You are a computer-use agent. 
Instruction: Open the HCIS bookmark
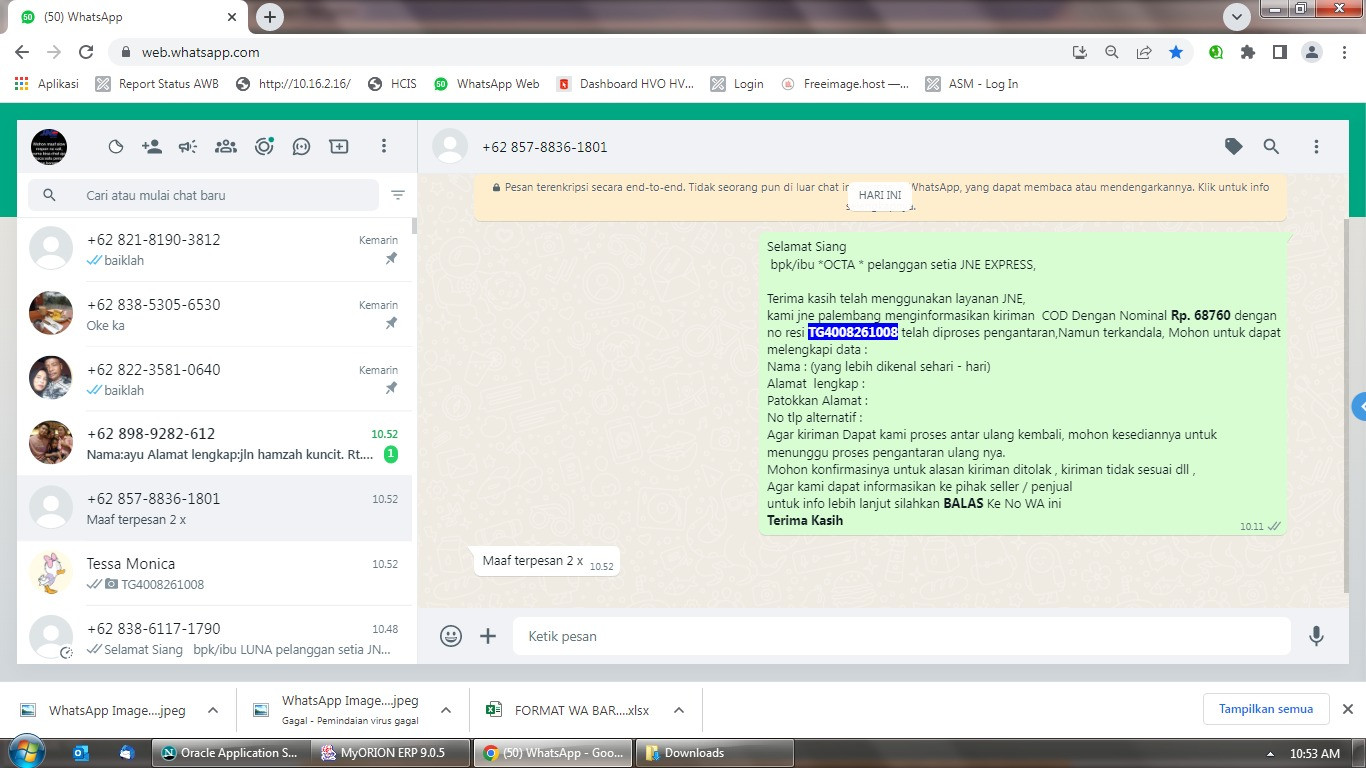coord(392,84)
